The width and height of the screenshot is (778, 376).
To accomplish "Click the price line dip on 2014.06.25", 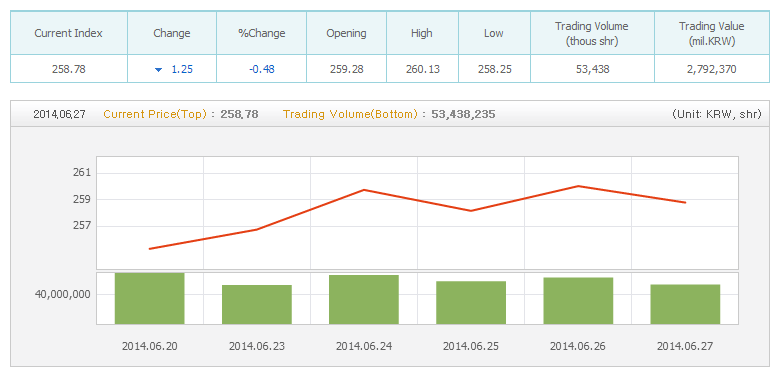I will click(471, 211).
